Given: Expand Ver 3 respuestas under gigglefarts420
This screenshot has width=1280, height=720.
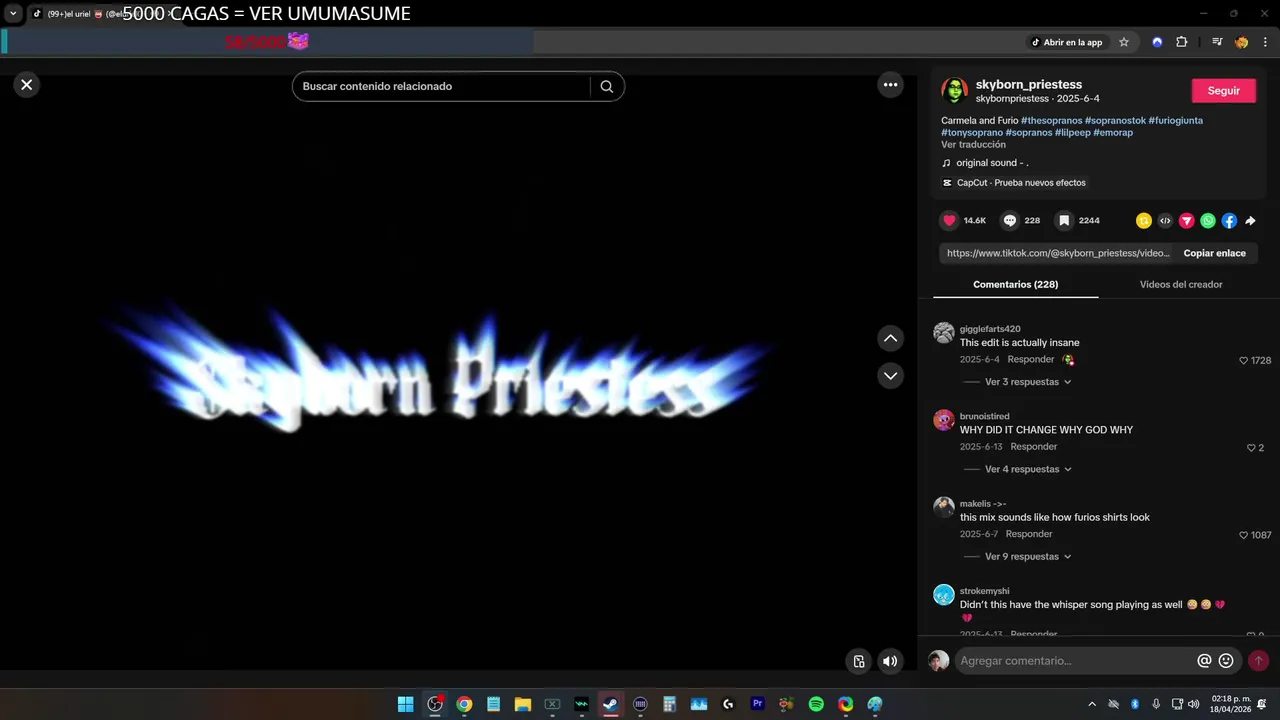Looking at the screenshot, I should point(1027,382).
